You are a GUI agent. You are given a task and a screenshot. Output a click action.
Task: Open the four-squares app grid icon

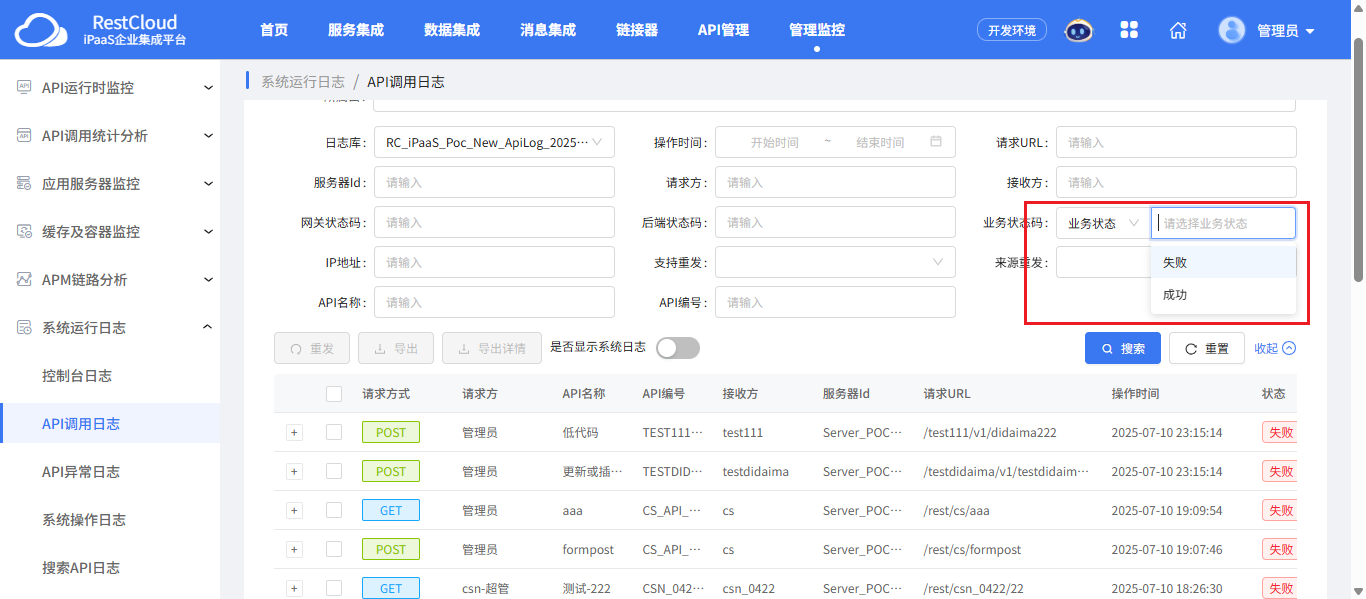pyautogui.click(x=1129, y=30)
